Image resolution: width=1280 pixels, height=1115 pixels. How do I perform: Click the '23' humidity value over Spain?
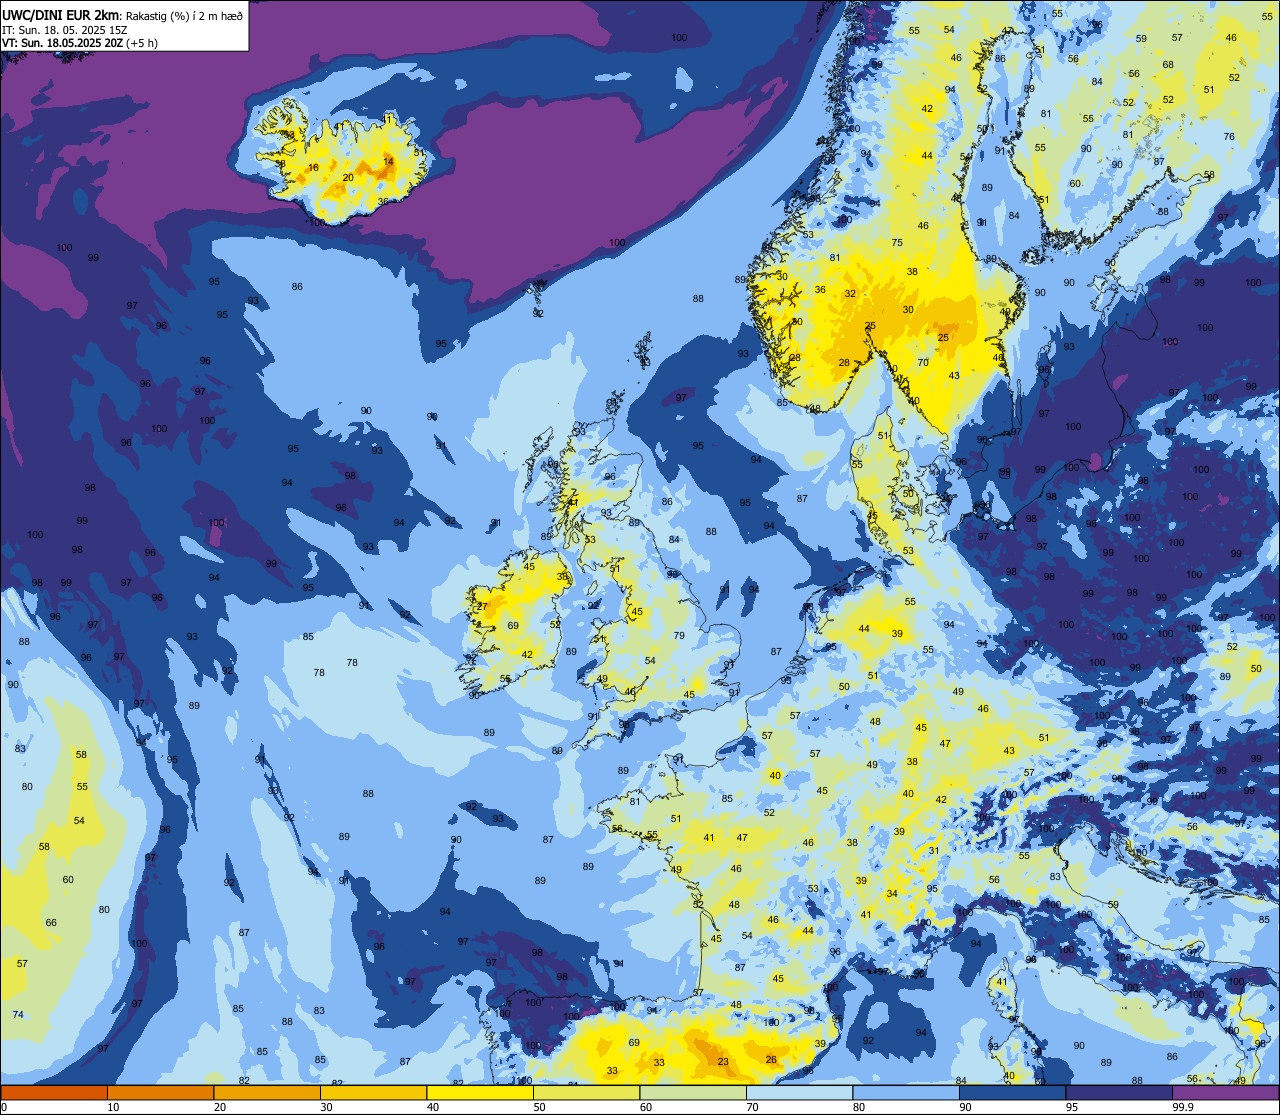[723, 1062]
